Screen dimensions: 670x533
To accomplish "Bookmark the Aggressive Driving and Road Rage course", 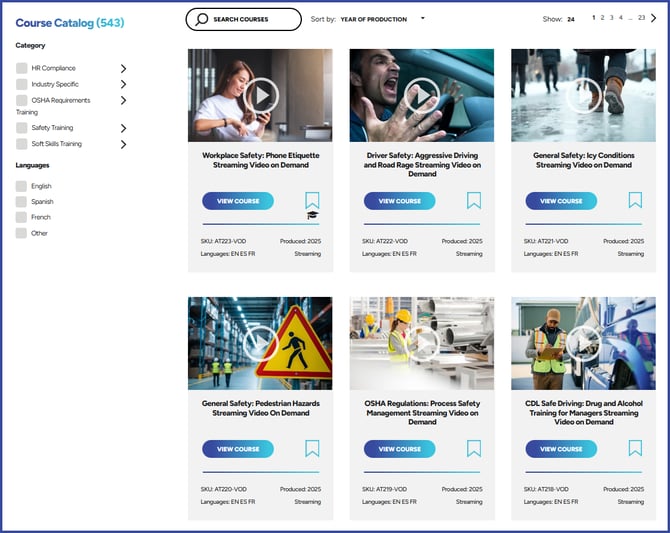I will click(474, 200).
